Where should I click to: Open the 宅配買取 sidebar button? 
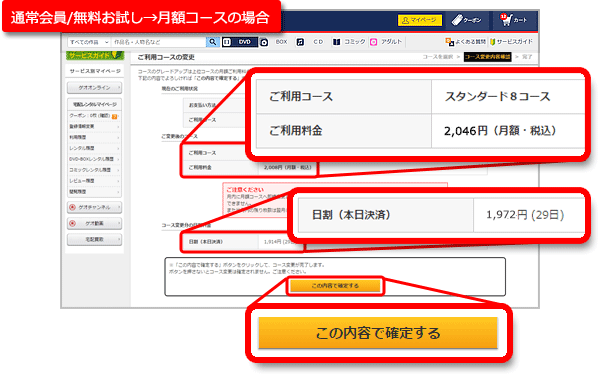coord(95,240)
